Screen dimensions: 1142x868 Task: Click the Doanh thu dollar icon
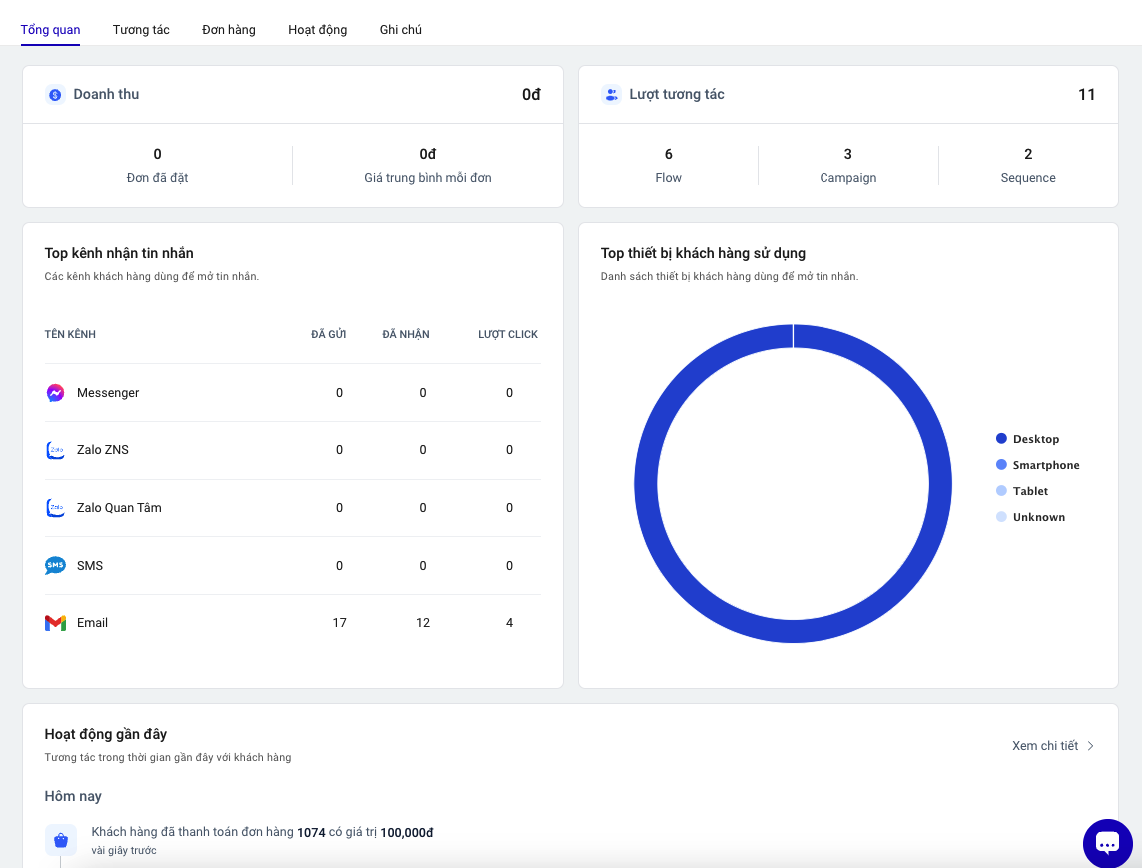[56, 95]
